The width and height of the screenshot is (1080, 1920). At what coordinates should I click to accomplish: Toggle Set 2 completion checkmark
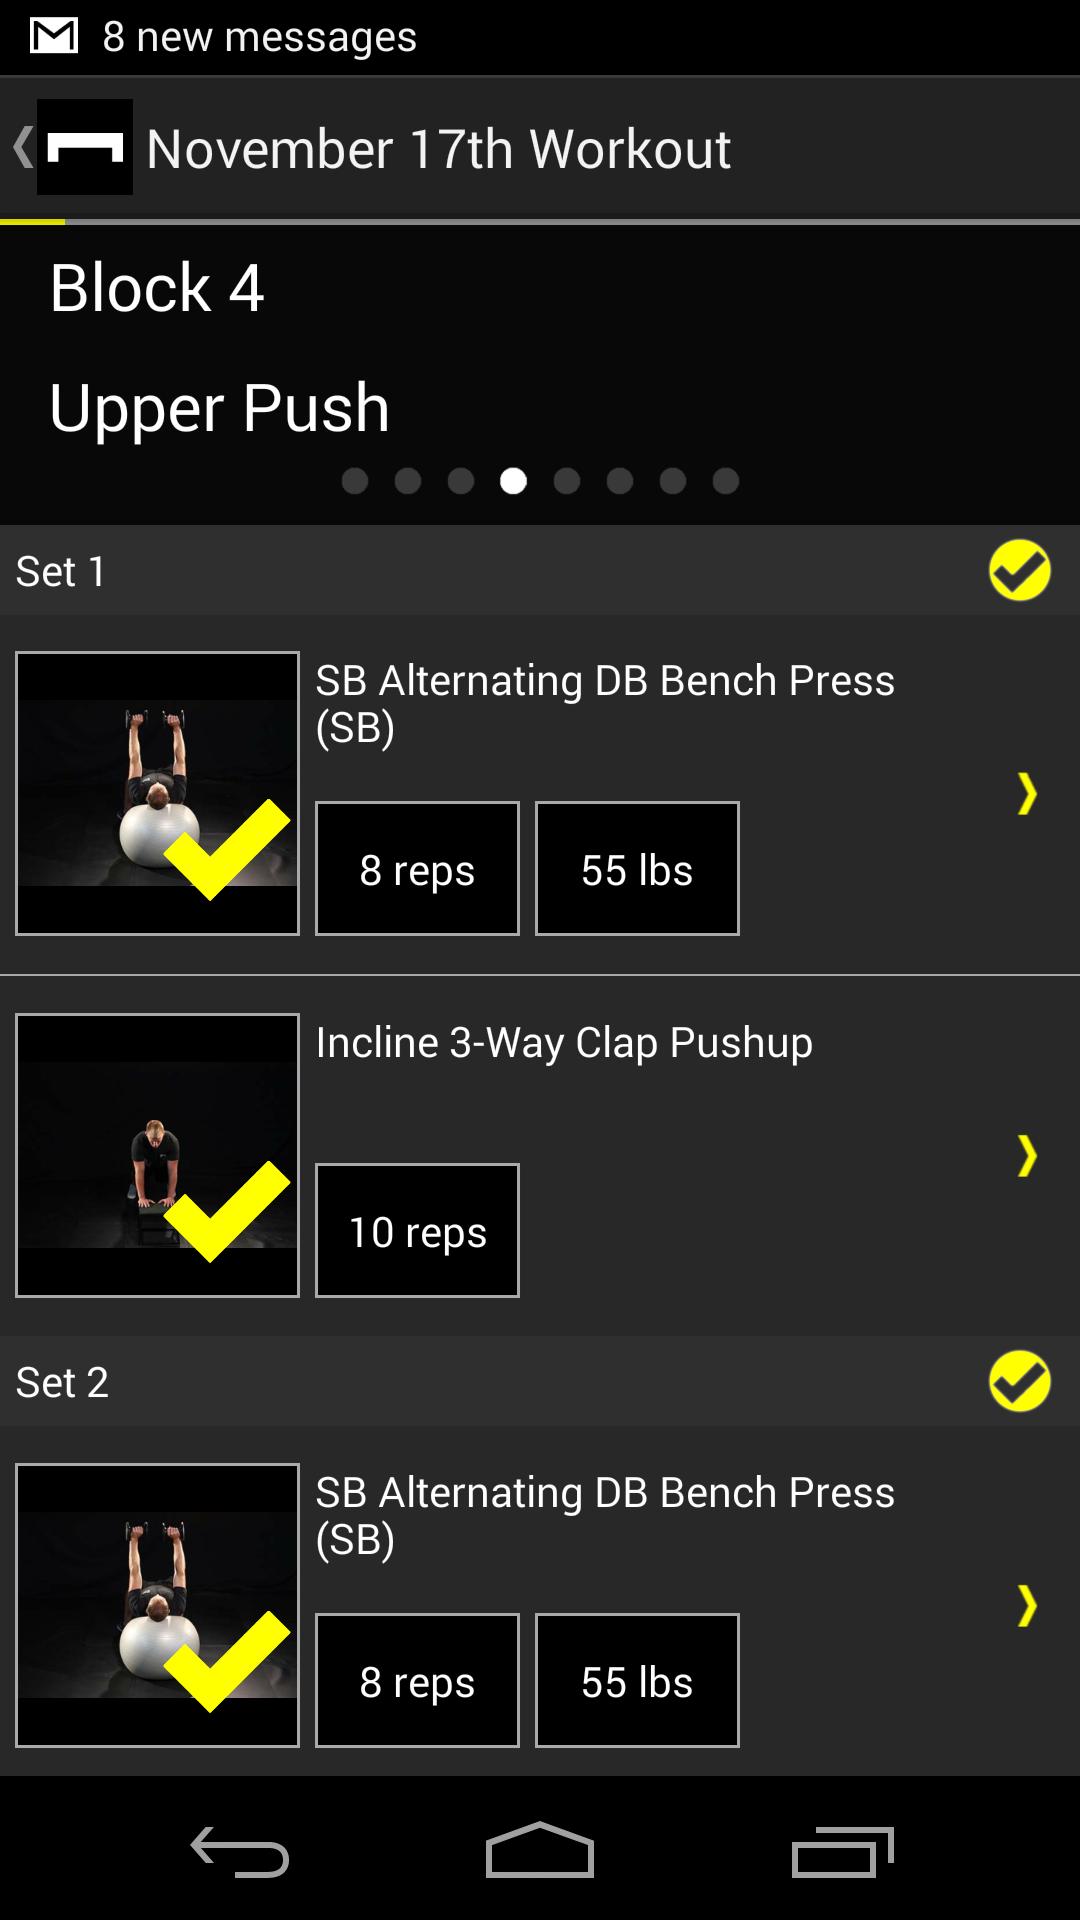1019,1382
